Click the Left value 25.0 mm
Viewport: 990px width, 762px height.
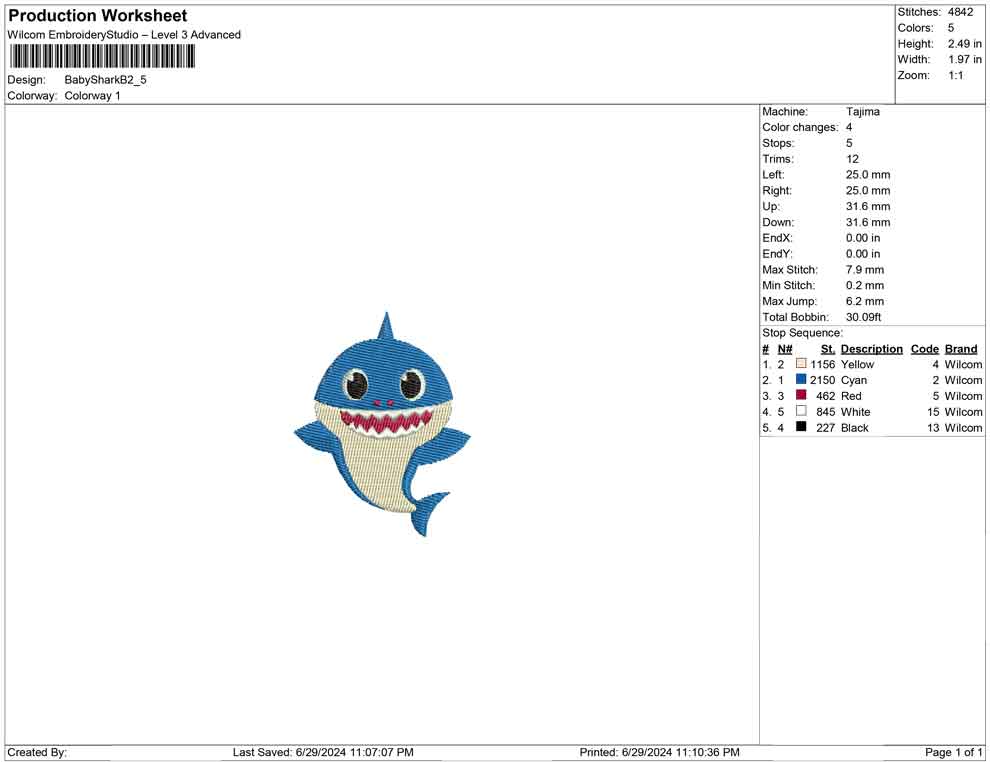[868, 175]
